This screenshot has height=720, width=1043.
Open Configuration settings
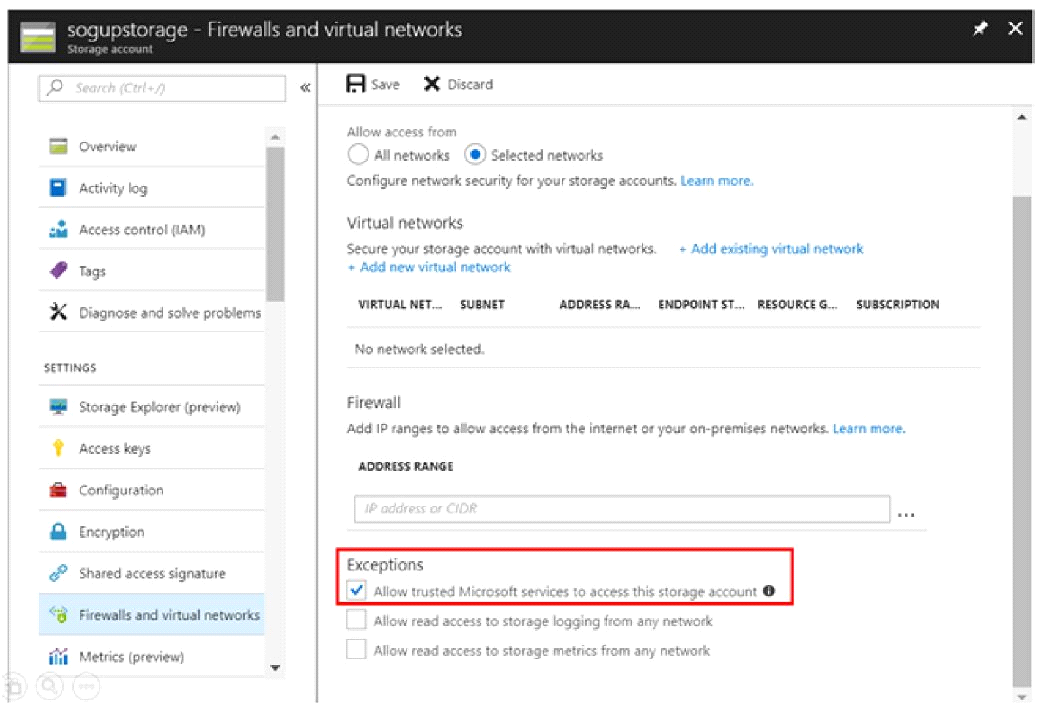[152, 490]
